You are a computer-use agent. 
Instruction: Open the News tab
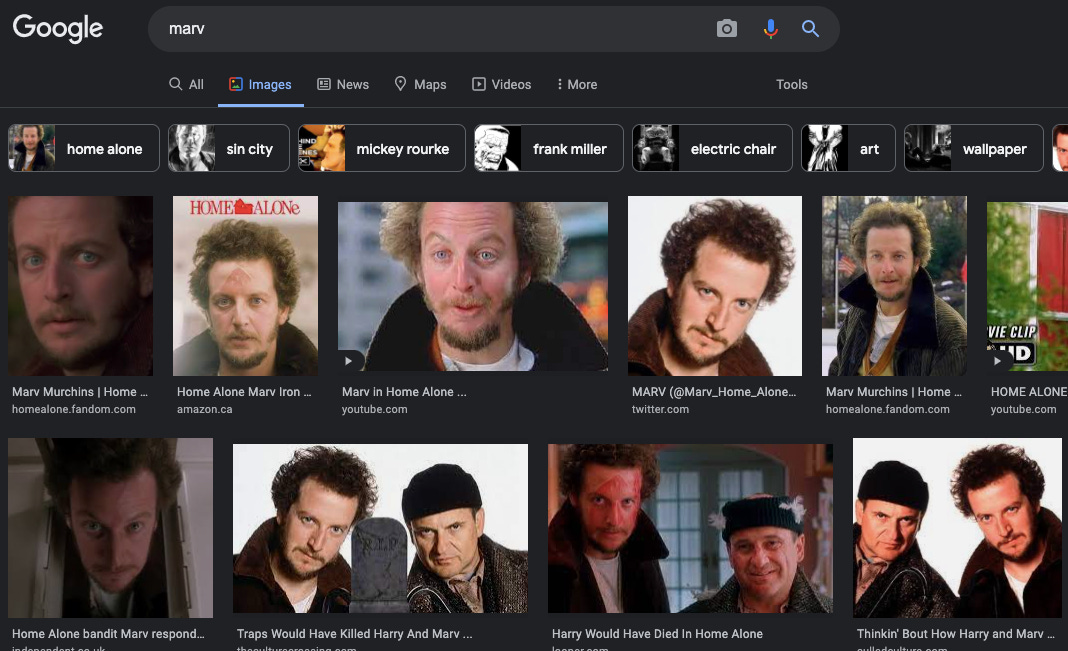[343, 84]
